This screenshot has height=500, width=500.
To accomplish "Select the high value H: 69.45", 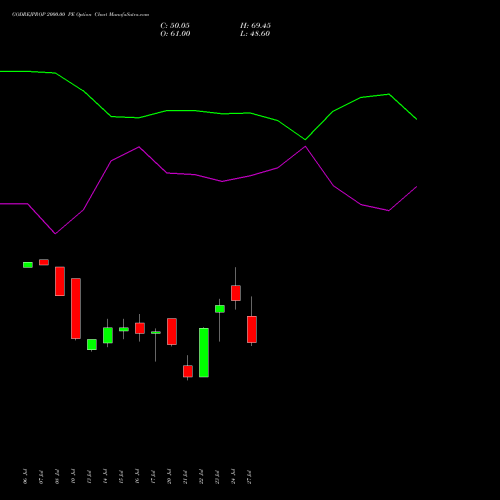I will click(x=255, y=26).
